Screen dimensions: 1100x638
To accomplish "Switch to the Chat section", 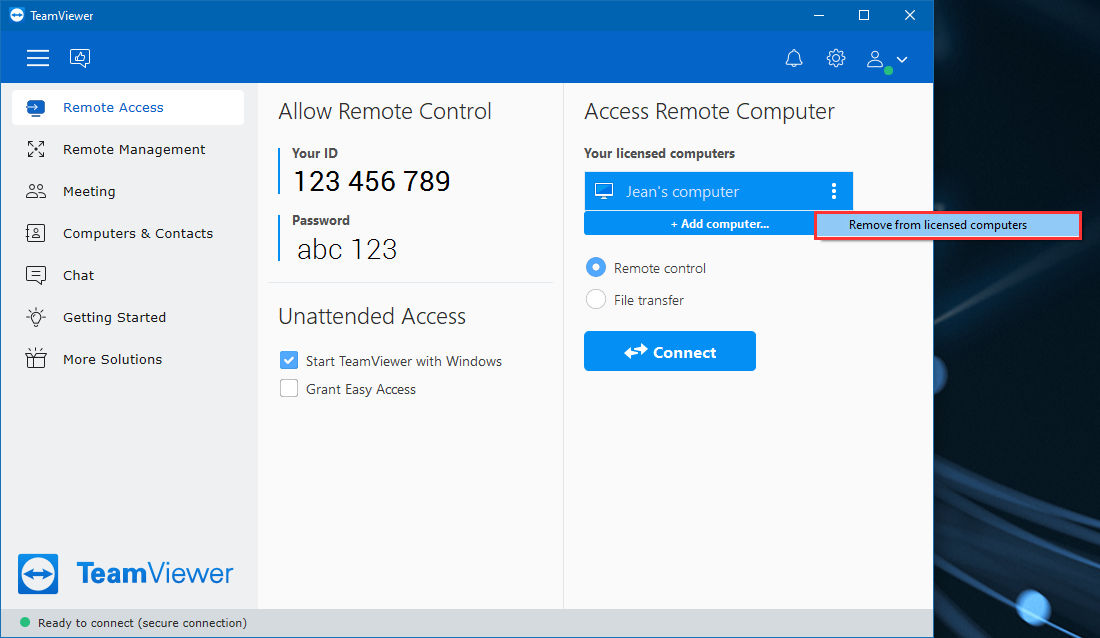I will click(79, 276).
